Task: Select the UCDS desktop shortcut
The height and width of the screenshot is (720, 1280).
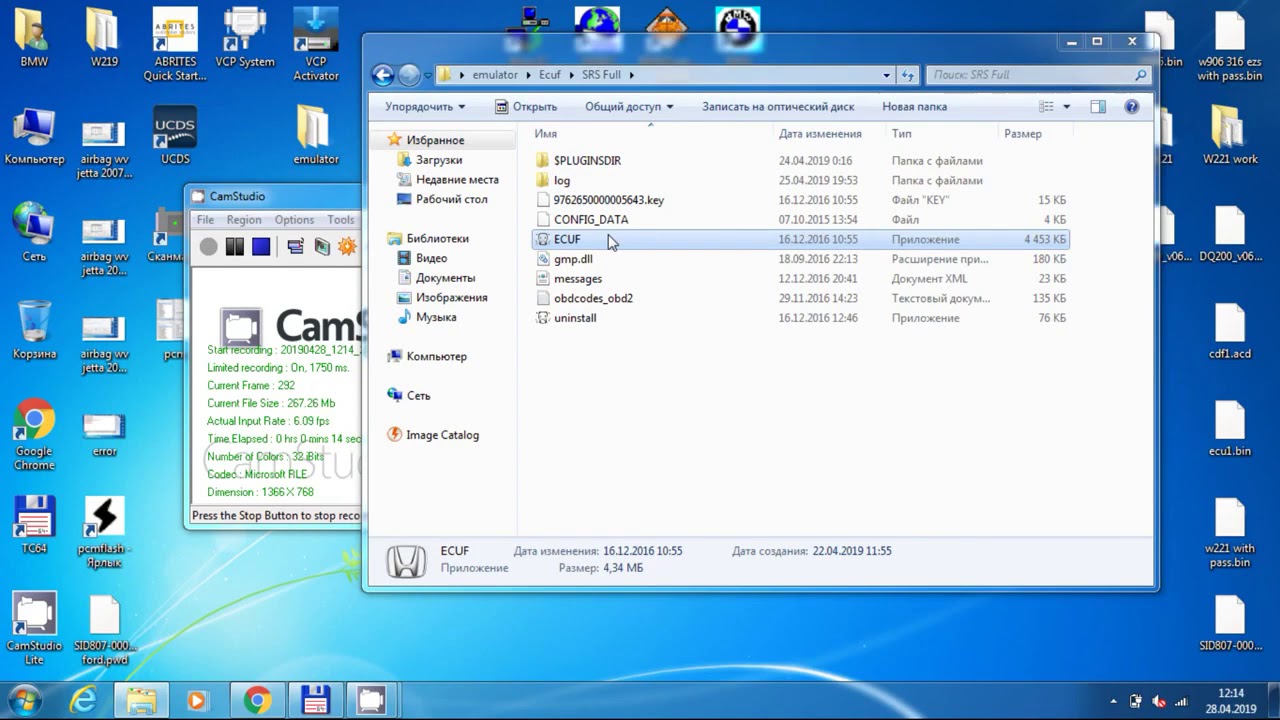Action: (x=175, y=137)
